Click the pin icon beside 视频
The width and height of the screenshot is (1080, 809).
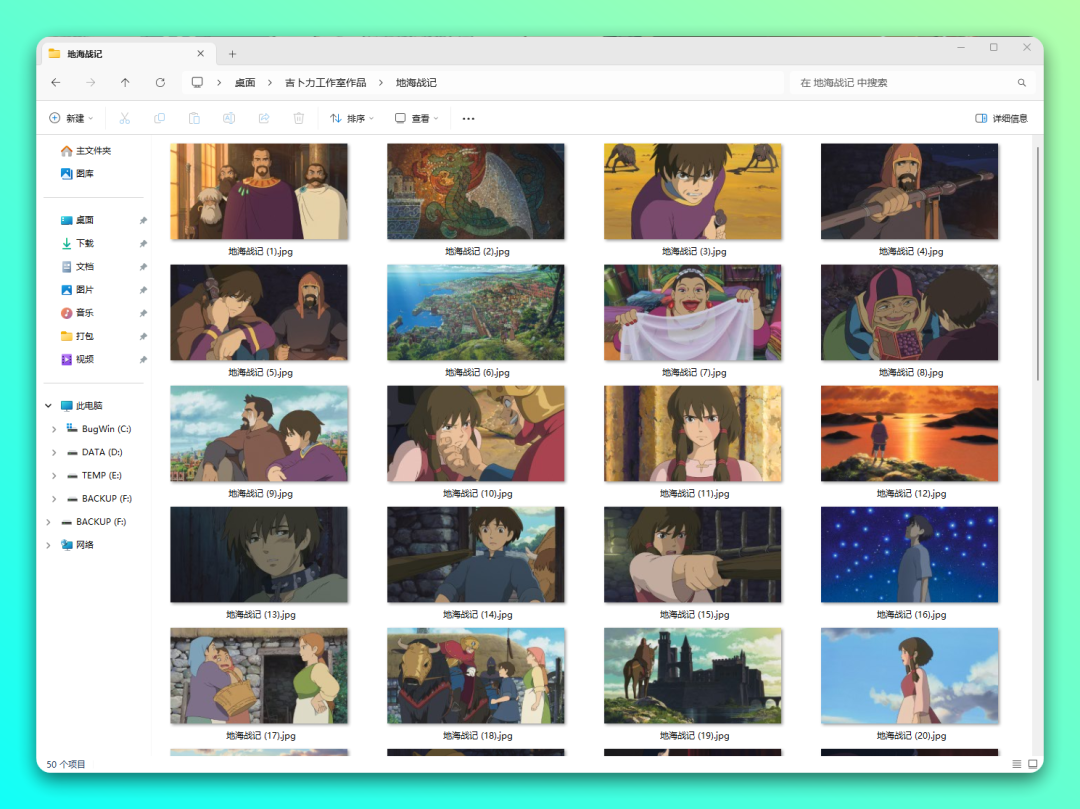point(143,360)
